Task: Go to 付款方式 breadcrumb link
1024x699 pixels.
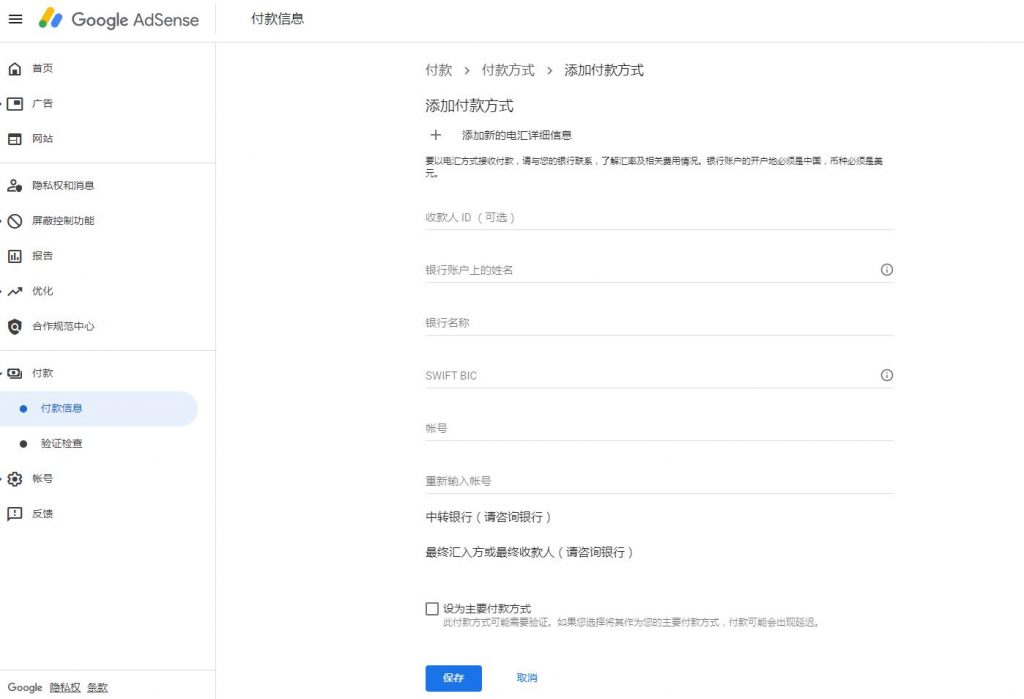Action: pos(508,71)
